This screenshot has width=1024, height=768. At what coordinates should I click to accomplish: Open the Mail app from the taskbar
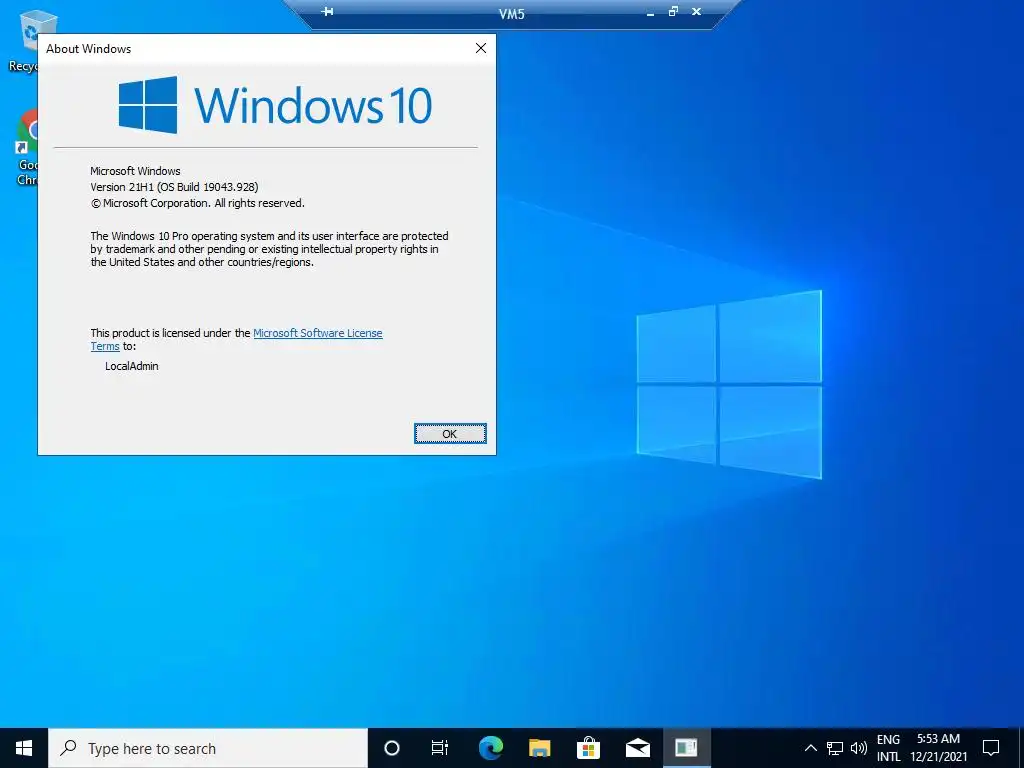point(637,748)
